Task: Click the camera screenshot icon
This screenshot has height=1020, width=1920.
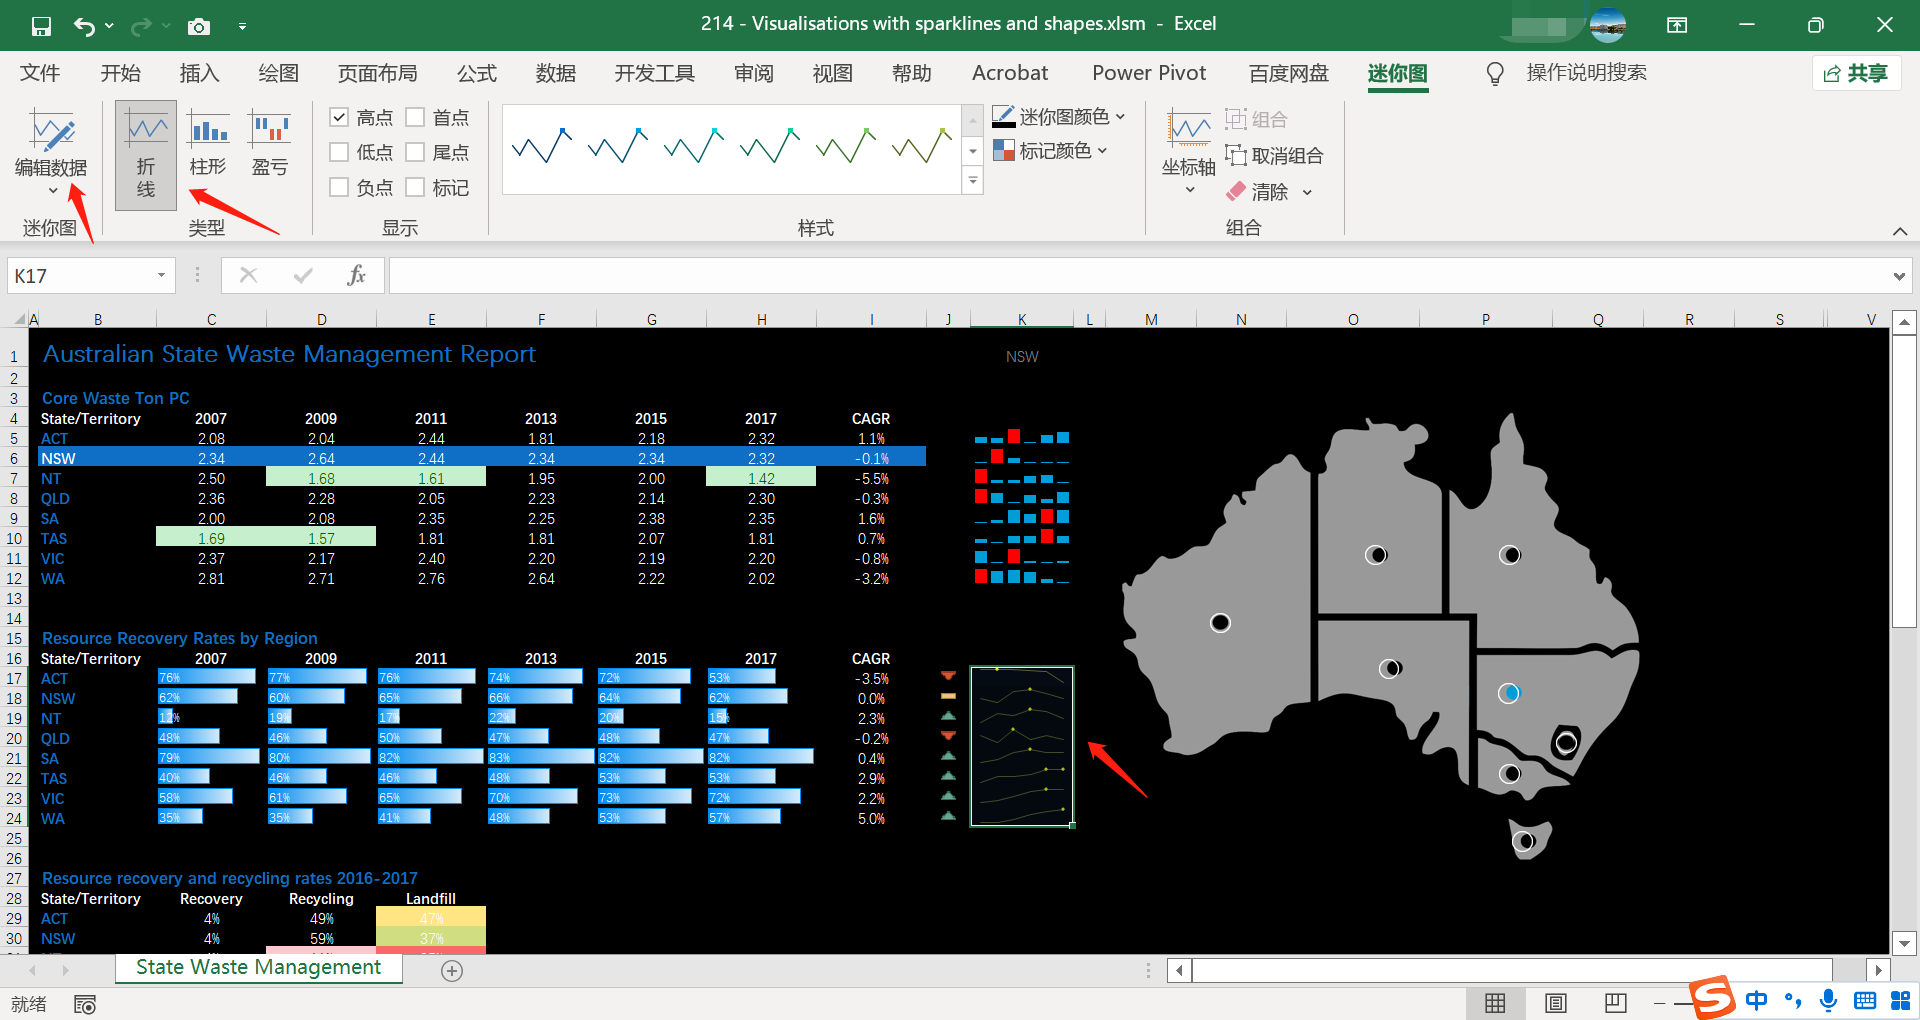Action: [x=199, y=26]
